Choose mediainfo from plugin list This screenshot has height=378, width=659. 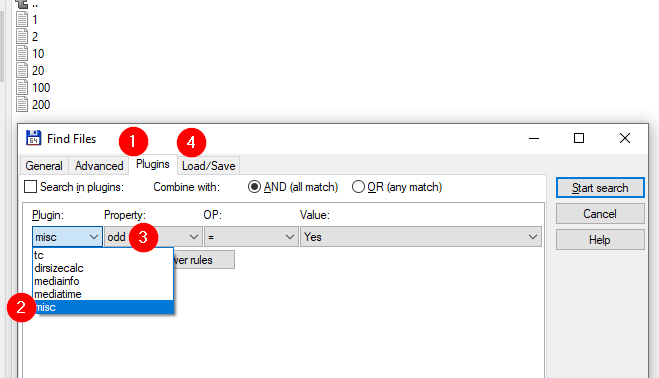click(x=103, y=281)
